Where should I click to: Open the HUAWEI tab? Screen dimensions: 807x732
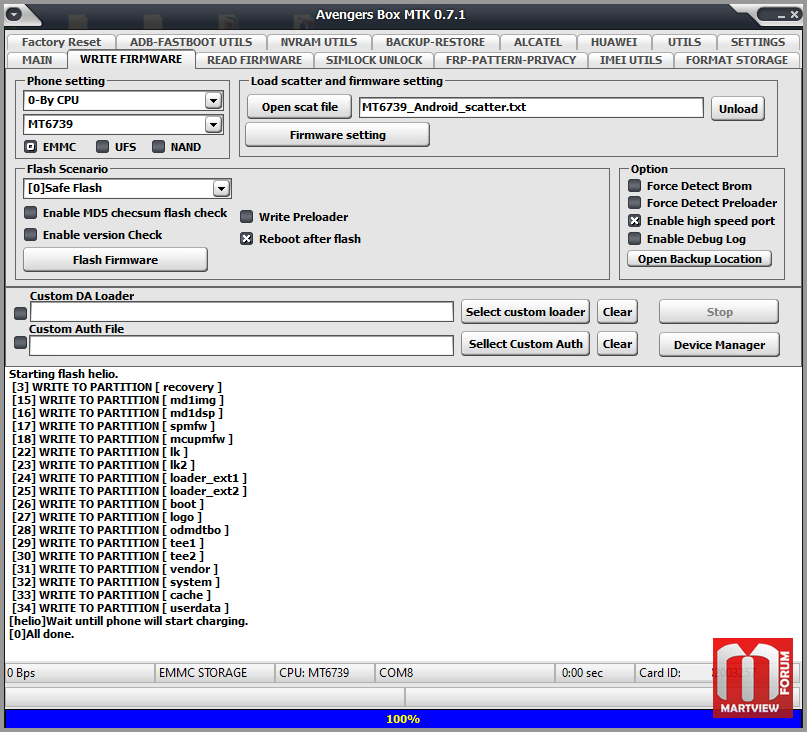(x=614, y=42)
